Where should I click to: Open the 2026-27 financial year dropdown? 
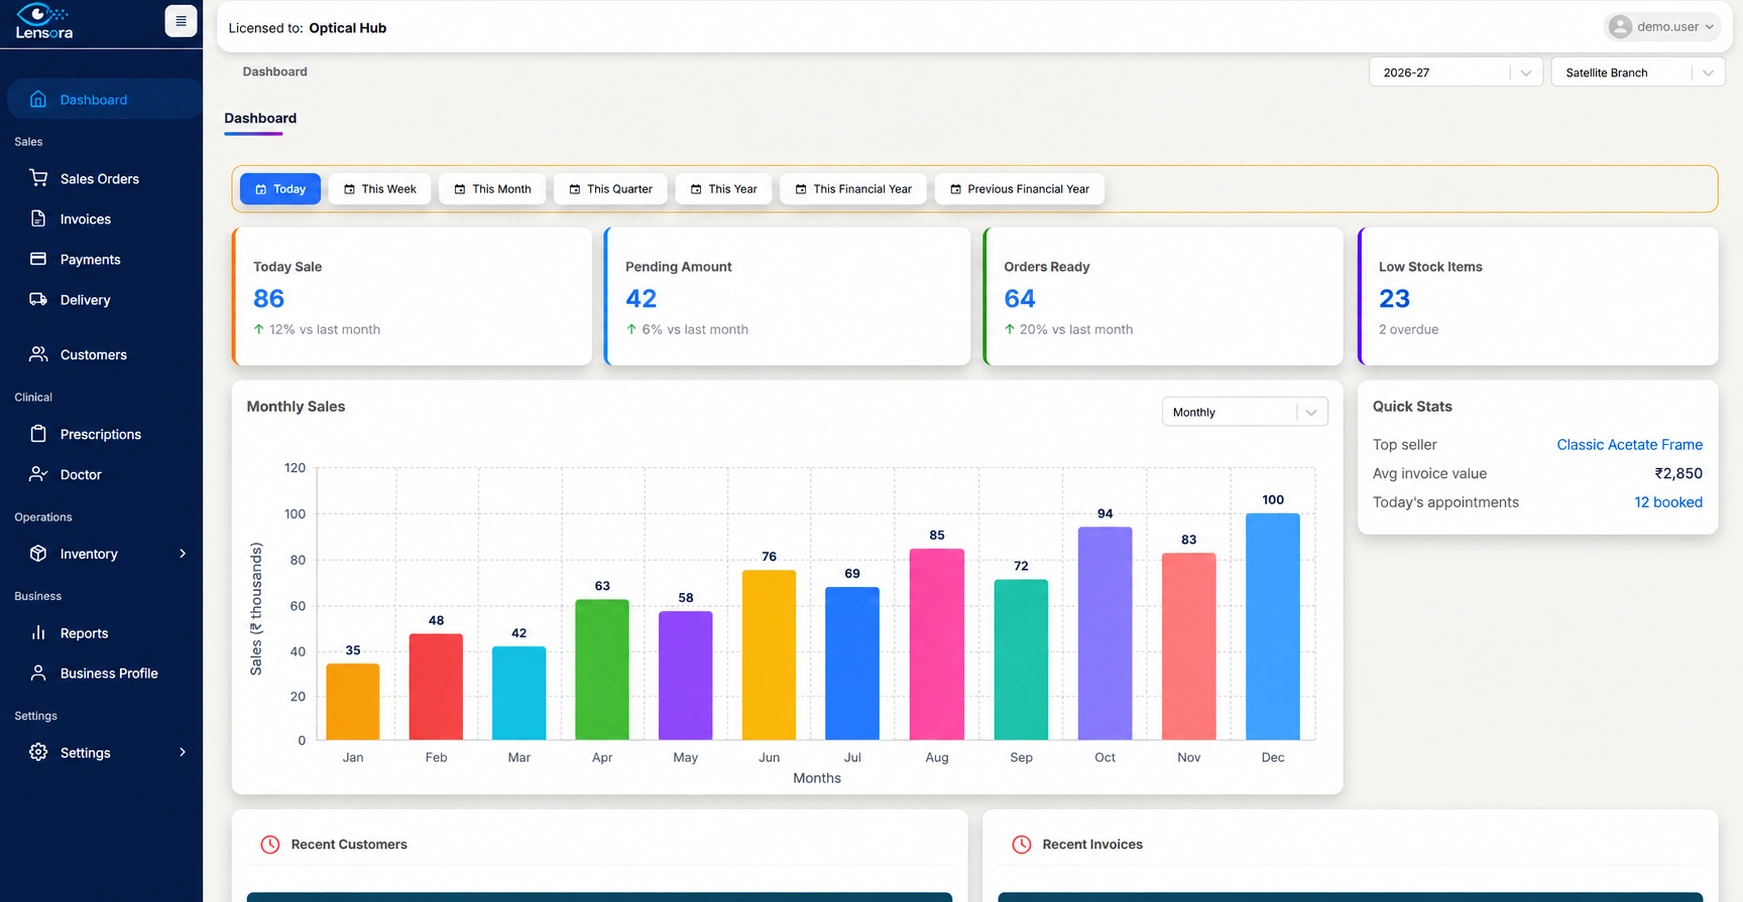[1455, 72]
